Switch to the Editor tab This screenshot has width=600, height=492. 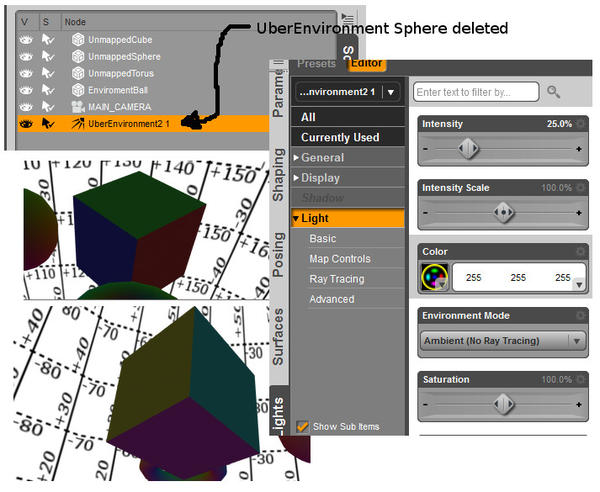(367, 64)
